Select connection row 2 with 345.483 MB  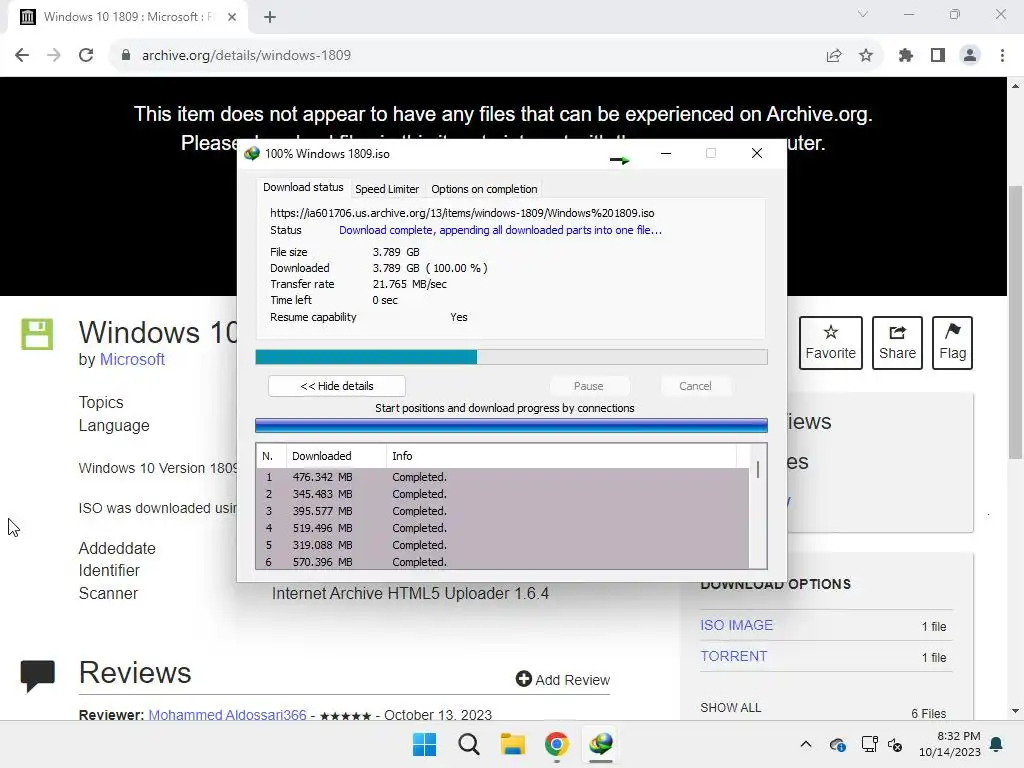point(503,494)
